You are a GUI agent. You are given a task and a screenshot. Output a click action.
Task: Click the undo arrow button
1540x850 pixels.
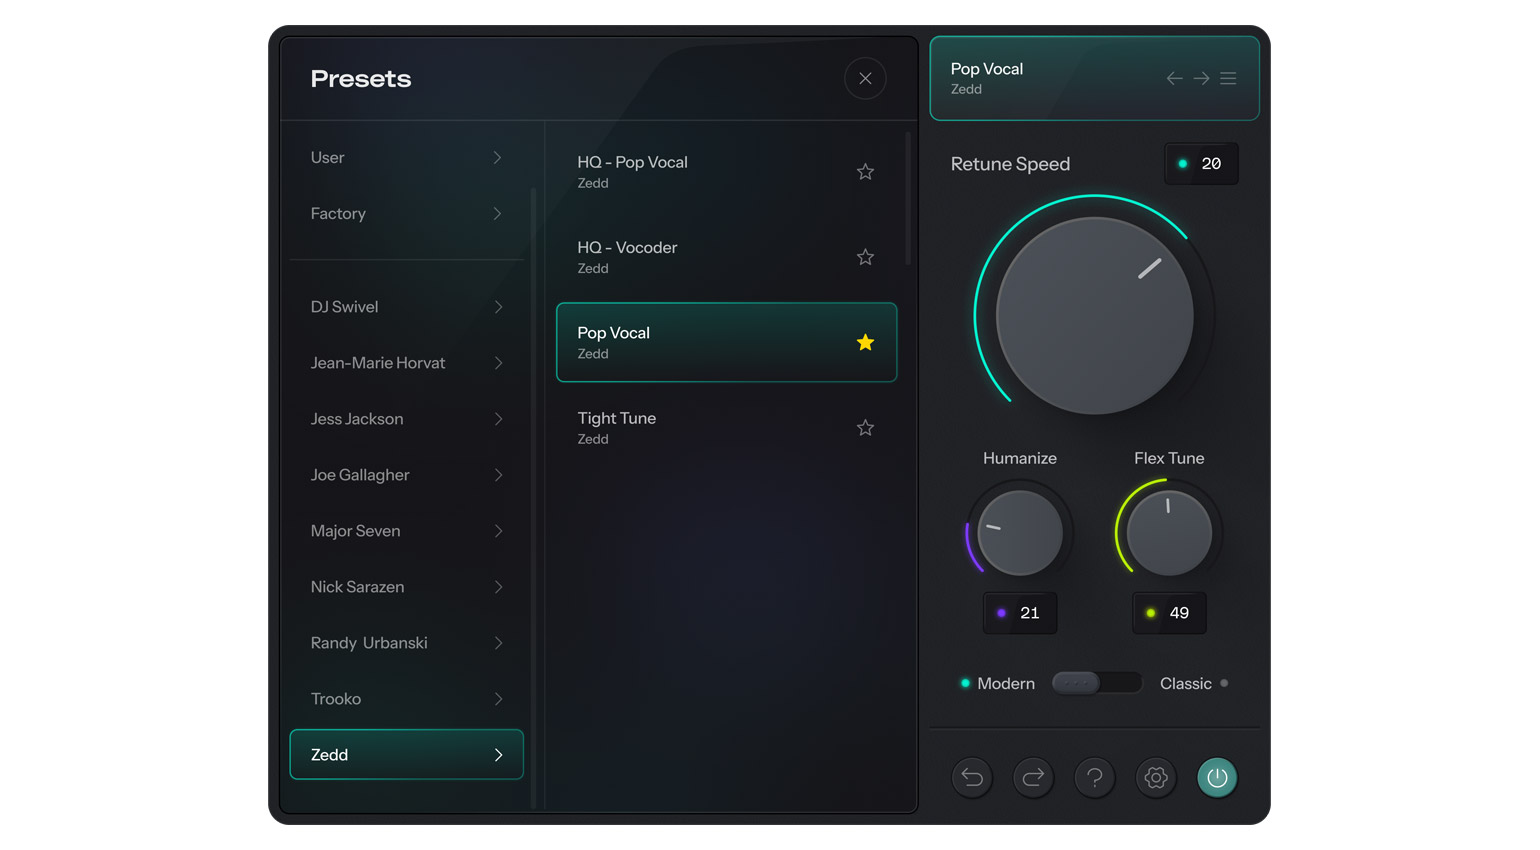[972, 777]
